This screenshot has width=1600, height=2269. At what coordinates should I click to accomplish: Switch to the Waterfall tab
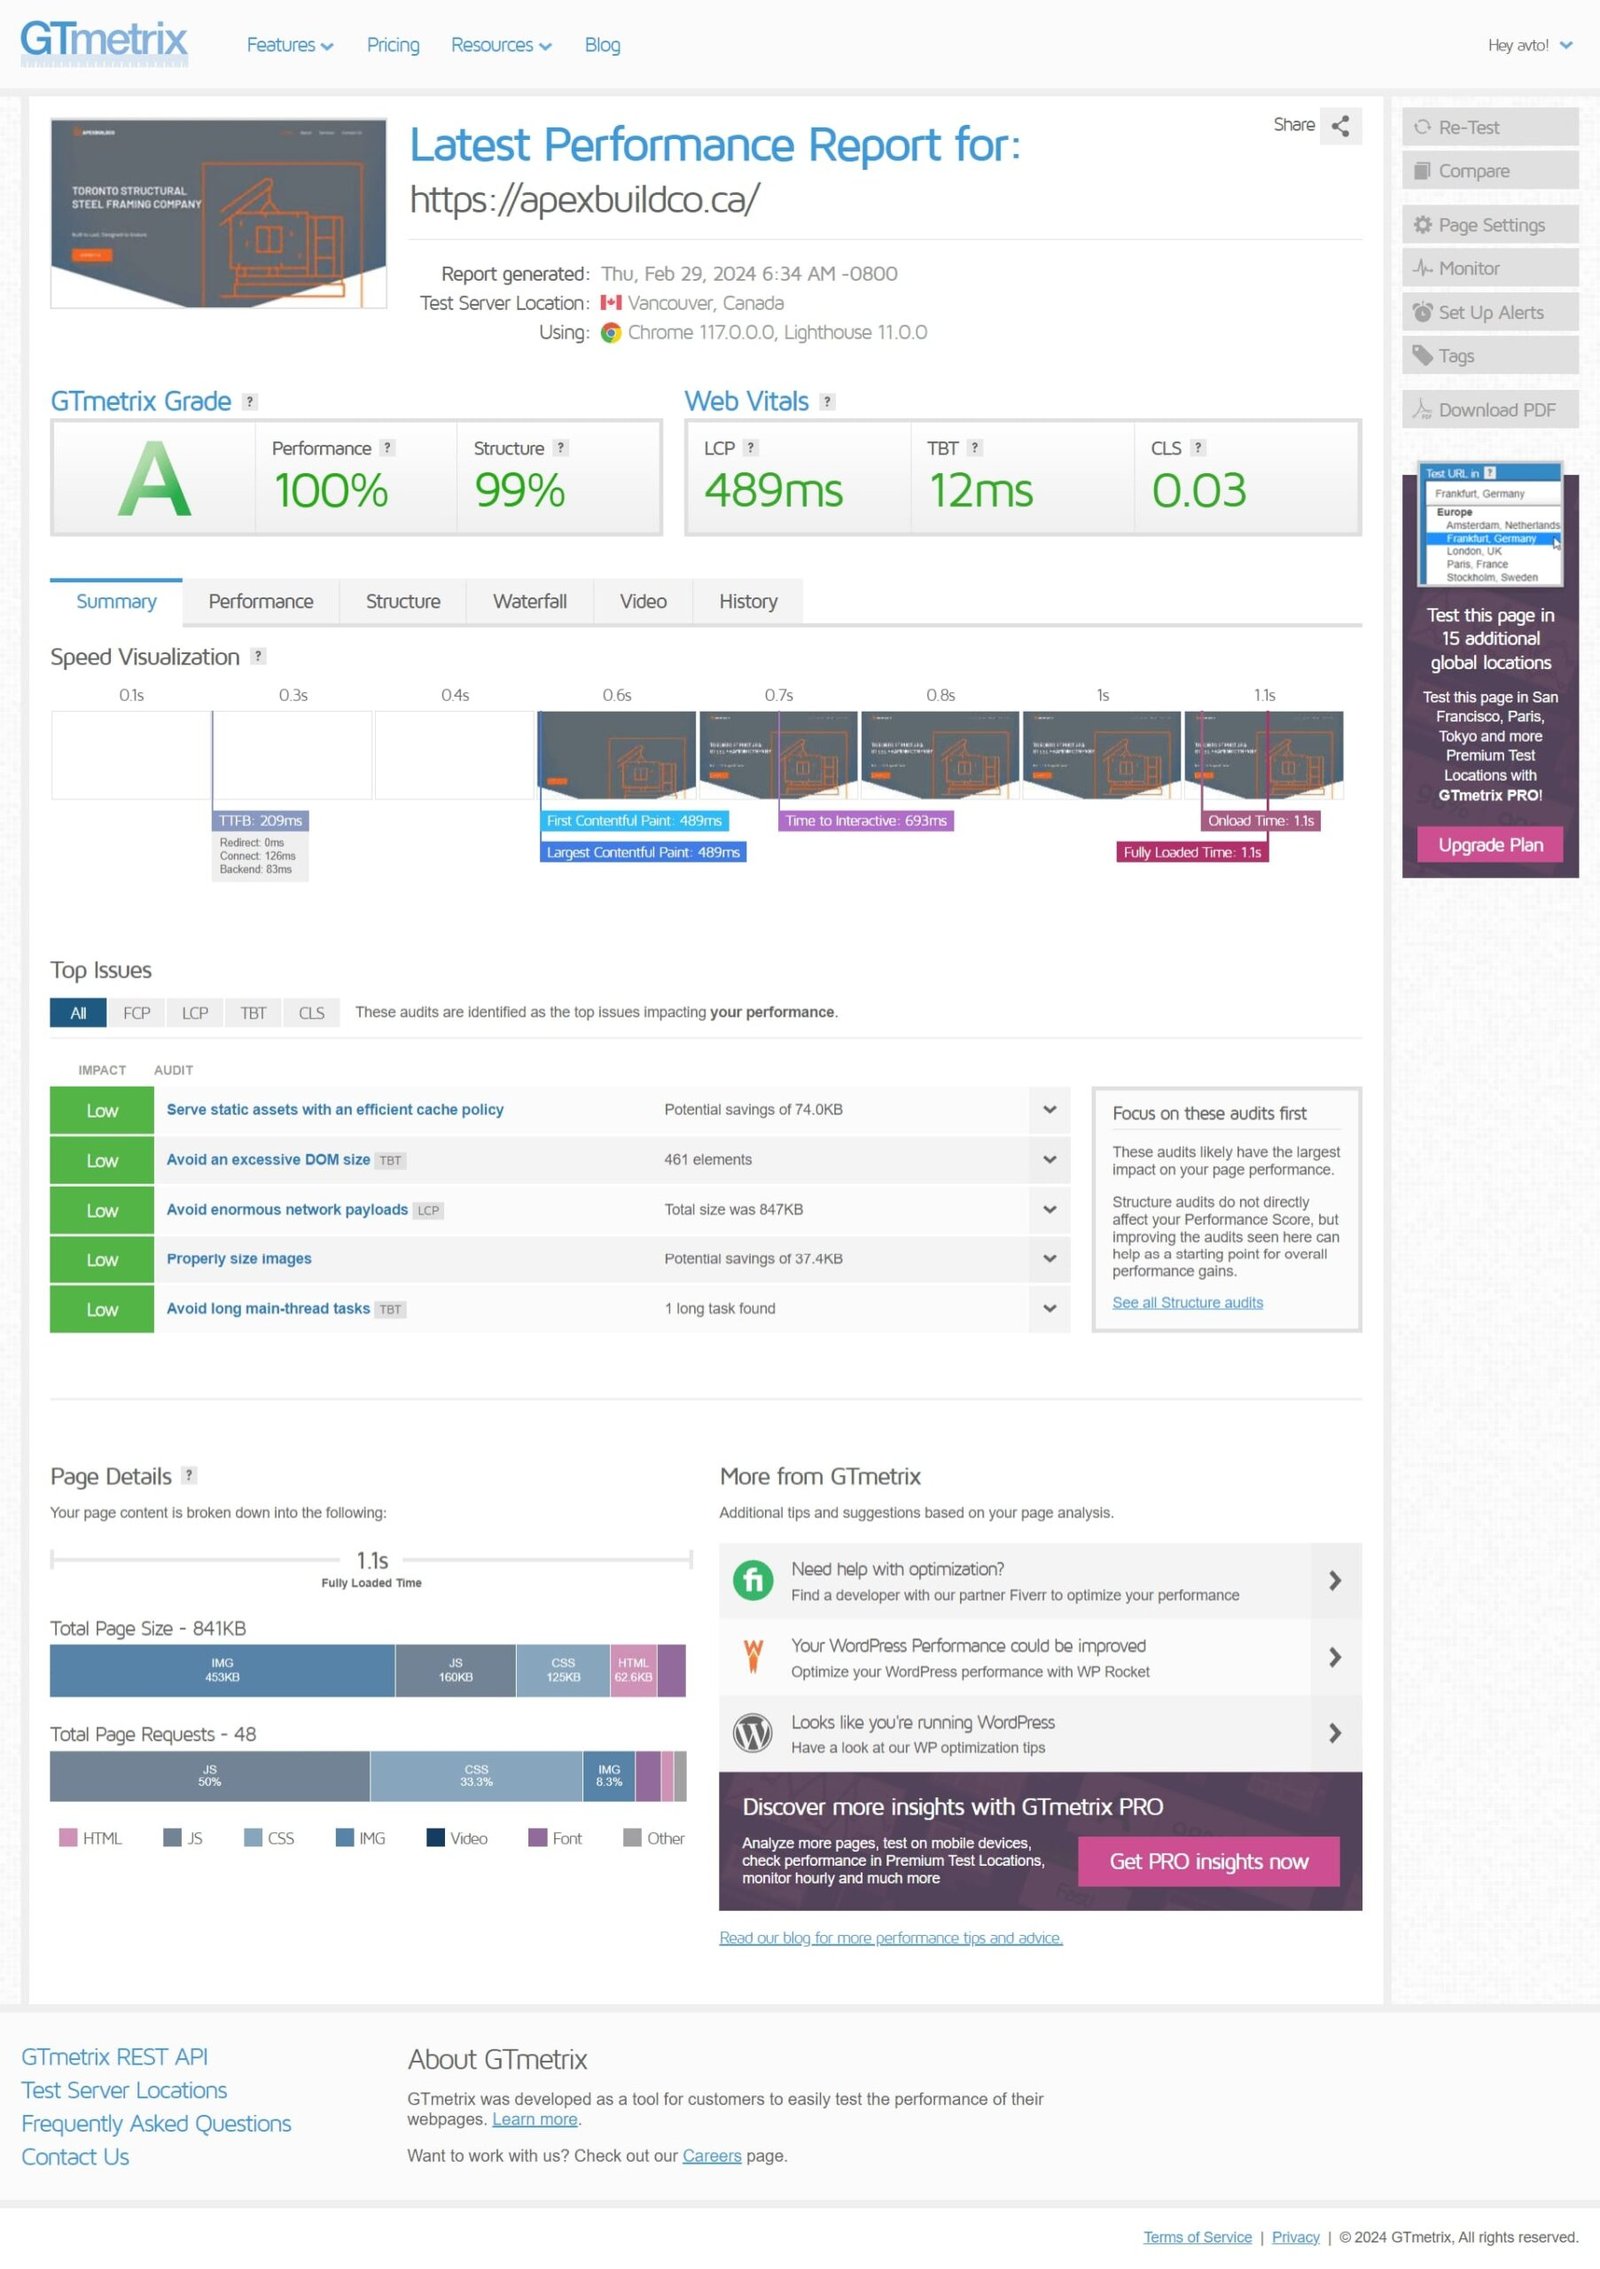click(x=529, y=601)
